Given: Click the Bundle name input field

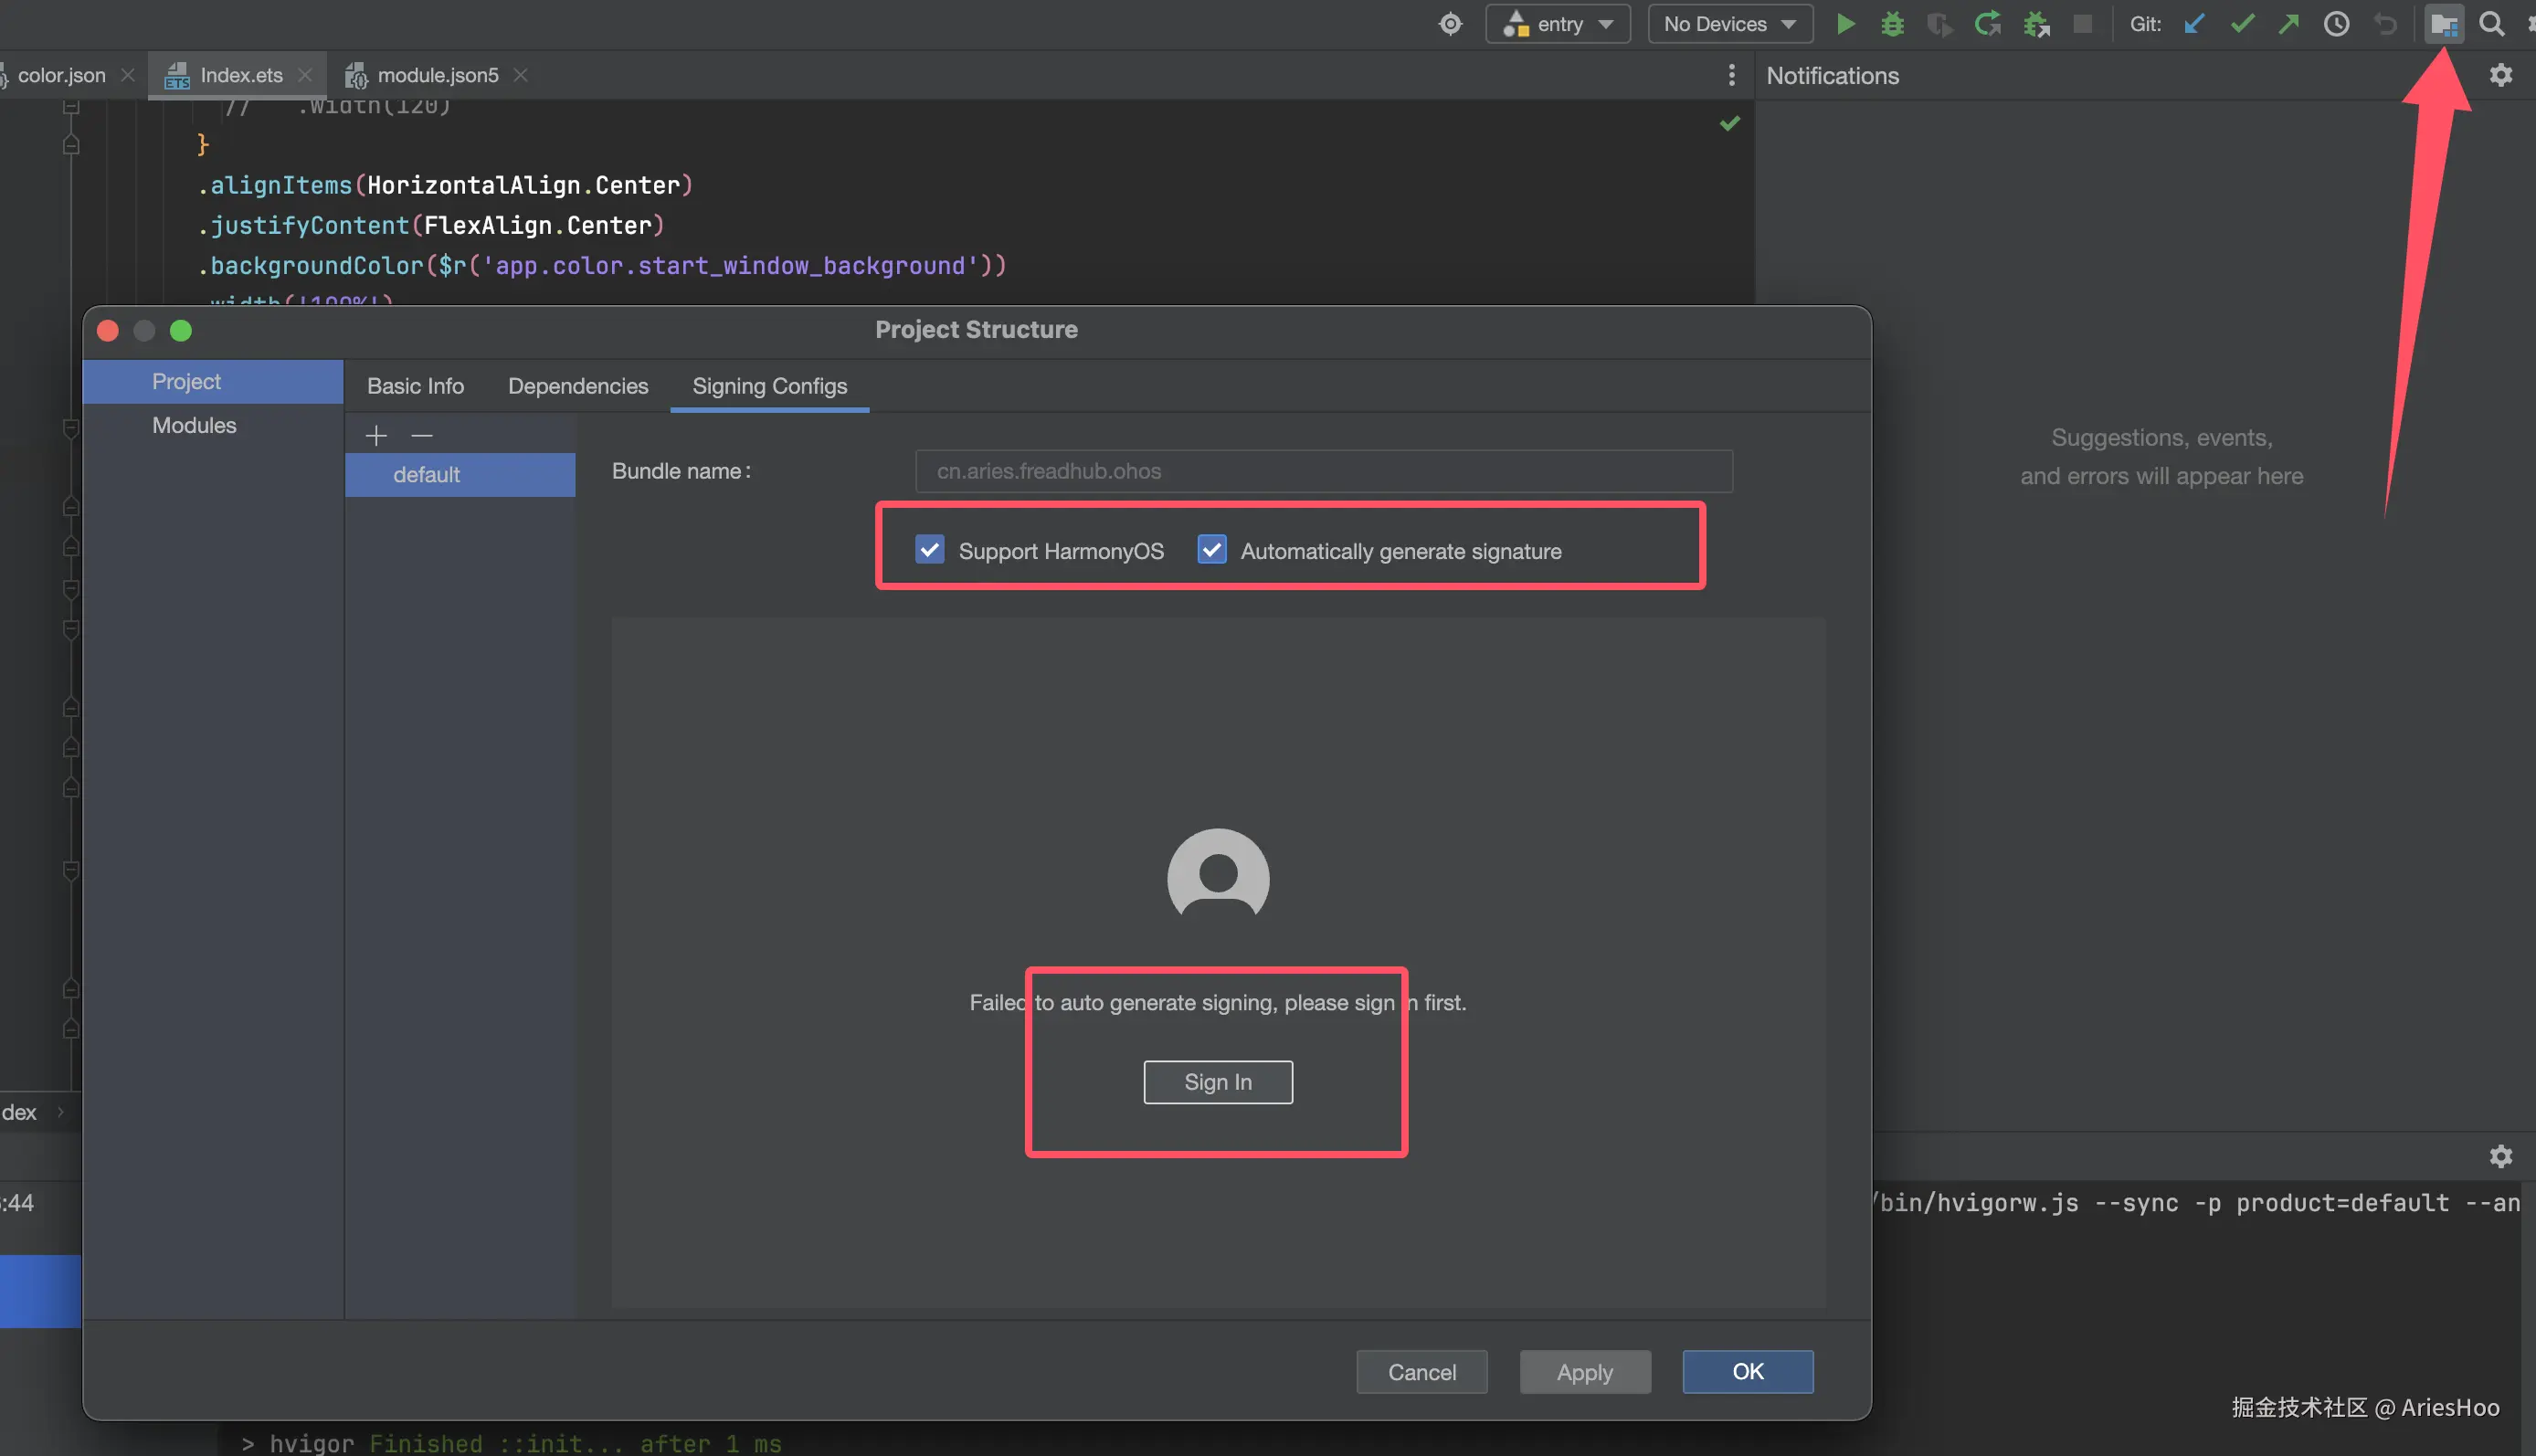Looking at the screenshot, I should coord(1324,471).
